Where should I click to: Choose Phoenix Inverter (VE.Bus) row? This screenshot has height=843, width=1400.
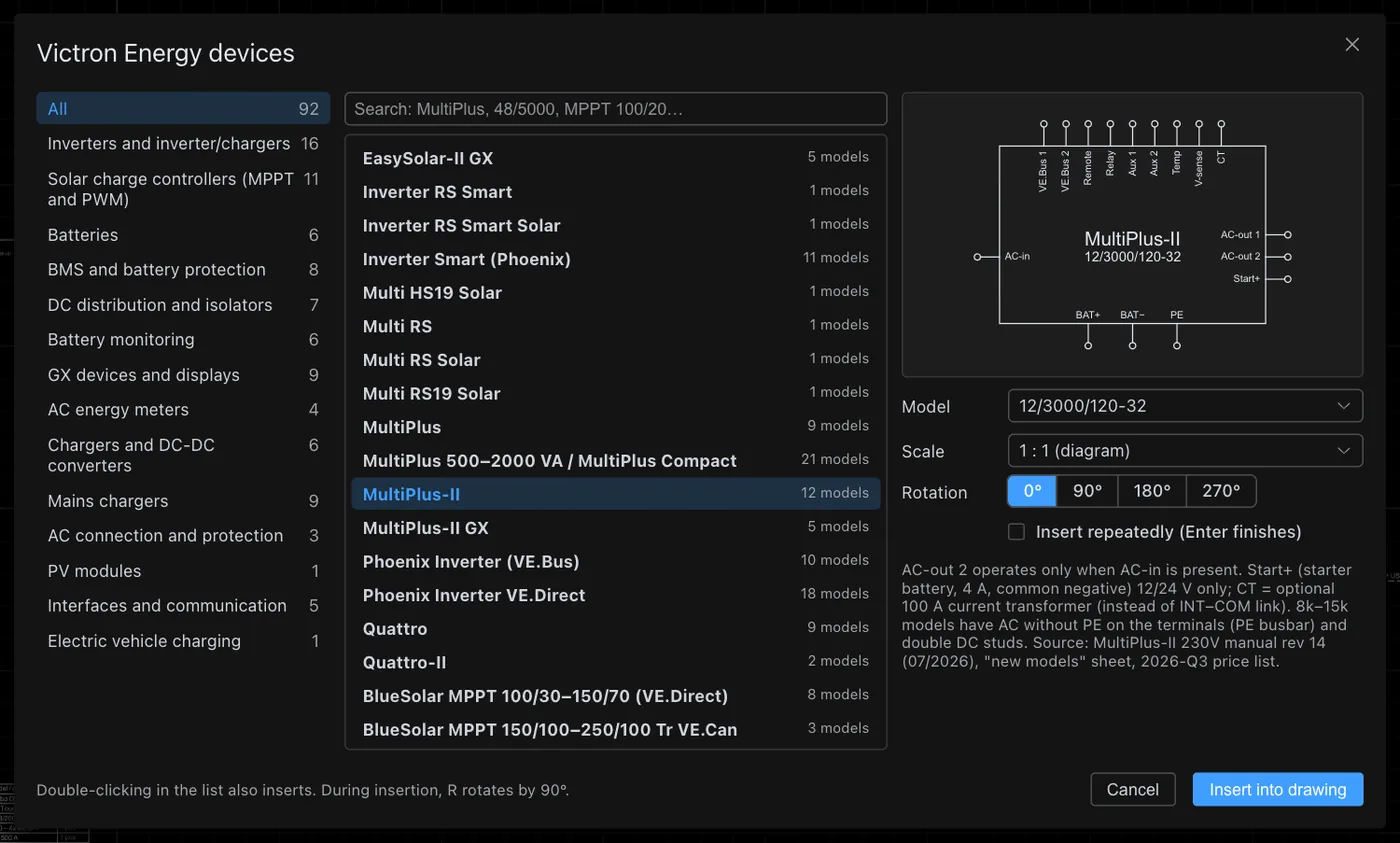[616, 561]
